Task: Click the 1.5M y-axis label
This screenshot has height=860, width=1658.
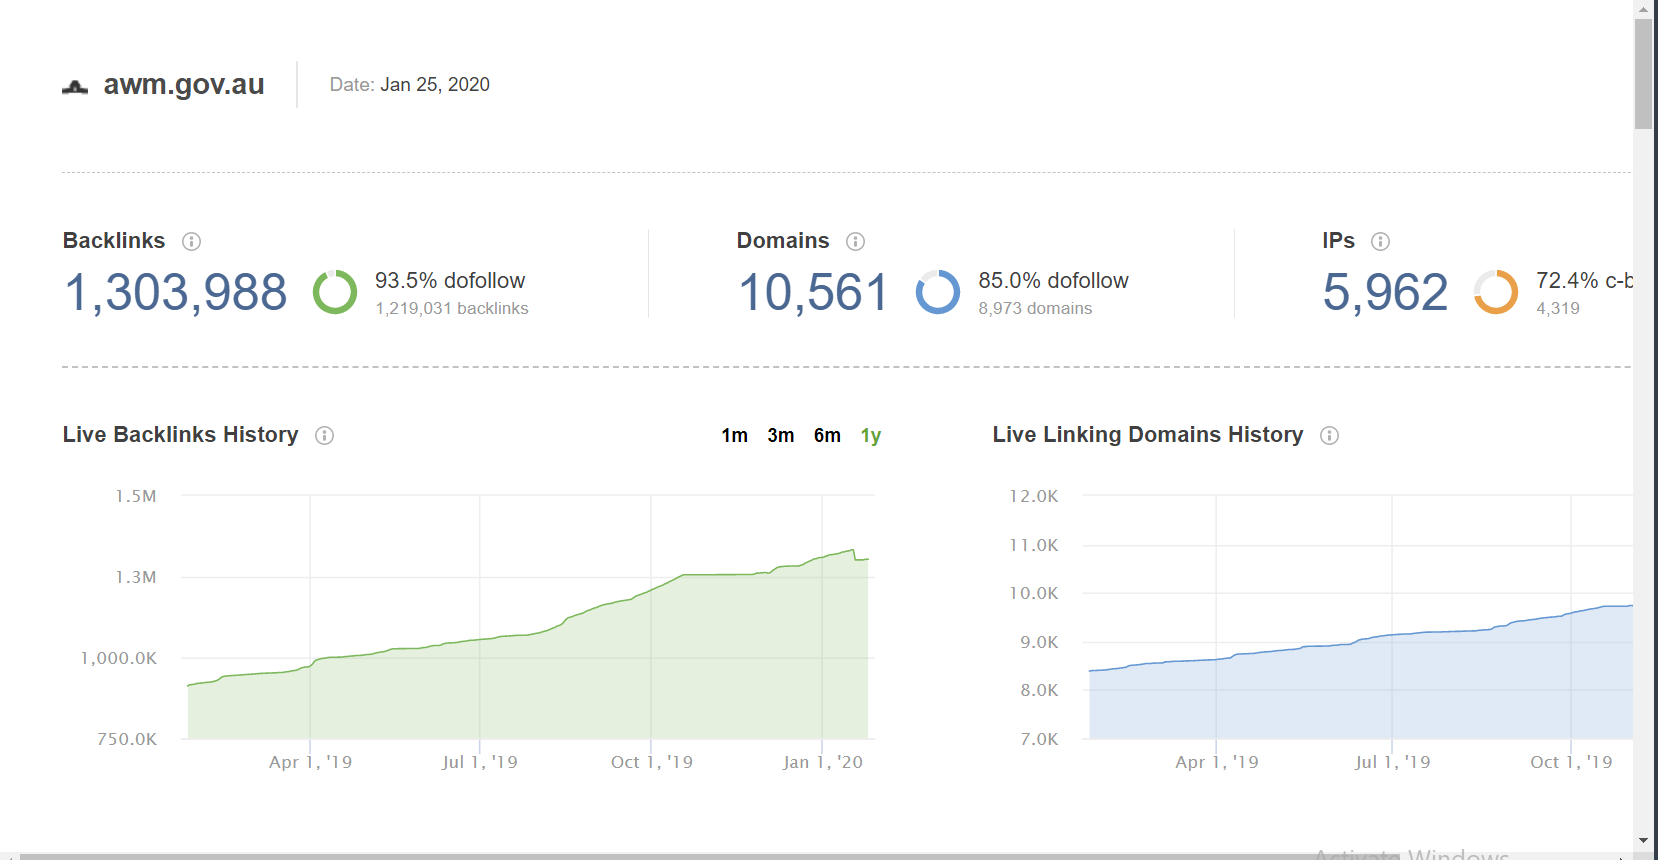Action: click(x=136, y=496)
